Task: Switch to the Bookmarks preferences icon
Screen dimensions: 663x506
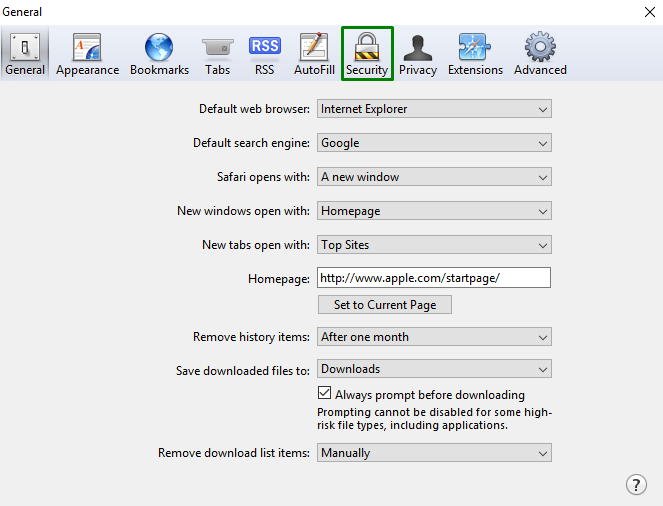Action: (159, 54)
